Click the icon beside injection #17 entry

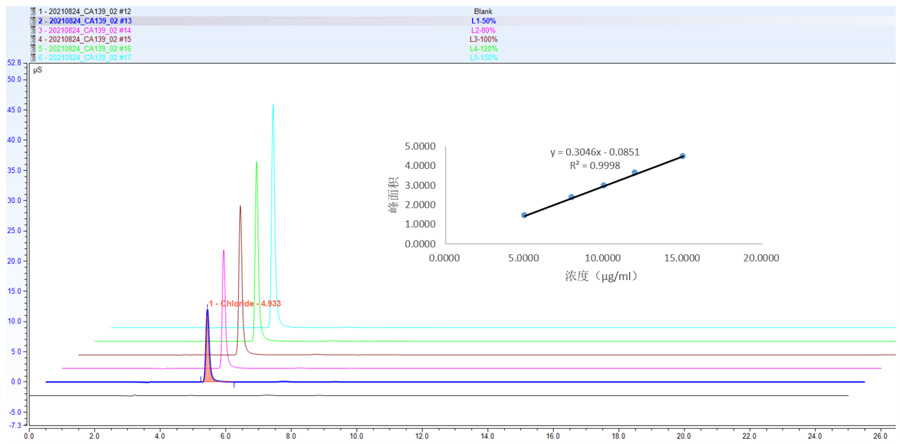pos(33,57)
